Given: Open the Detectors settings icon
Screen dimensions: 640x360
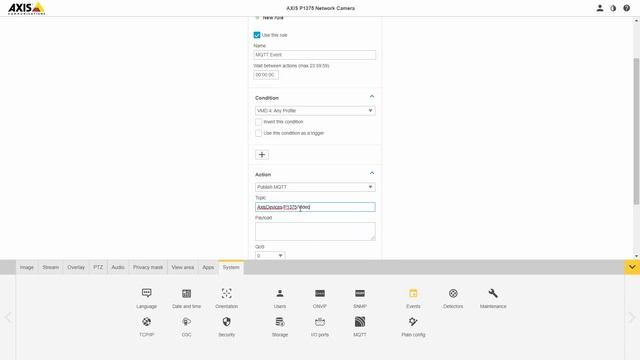Looking at the screenshot, I should point(453,293).
